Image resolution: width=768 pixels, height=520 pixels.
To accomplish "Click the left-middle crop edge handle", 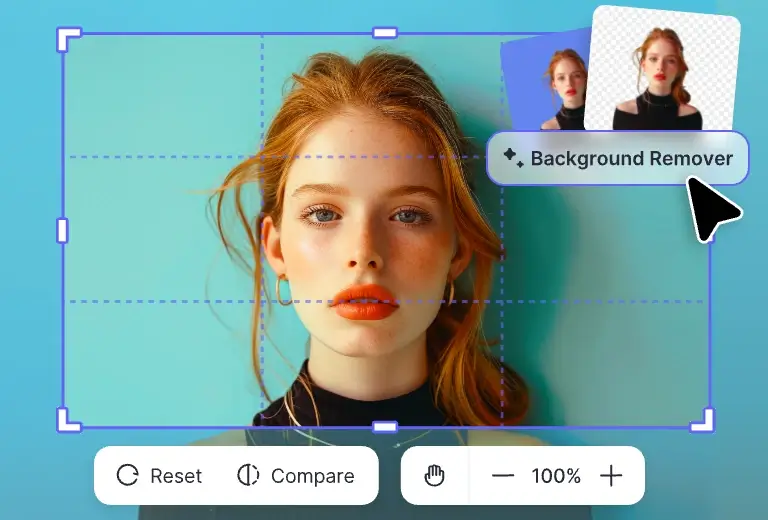I will coord(62,231).
